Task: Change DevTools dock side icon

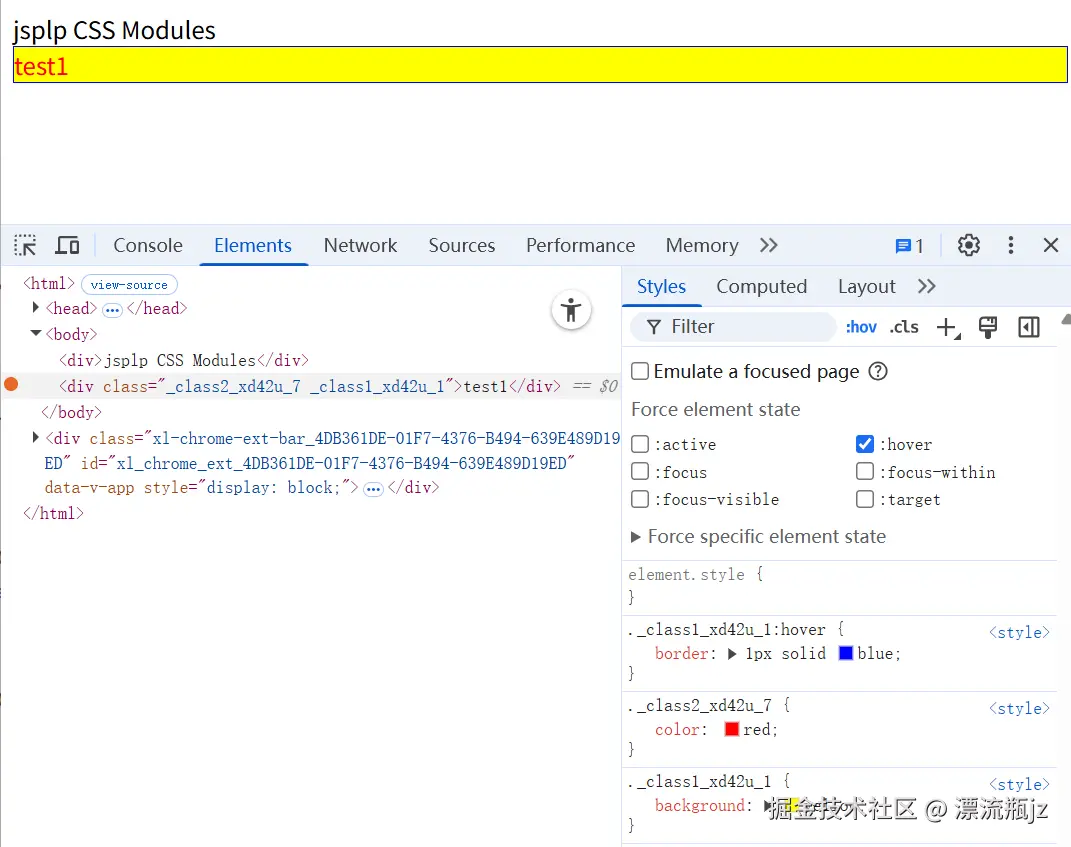Action: [1028, 327]
